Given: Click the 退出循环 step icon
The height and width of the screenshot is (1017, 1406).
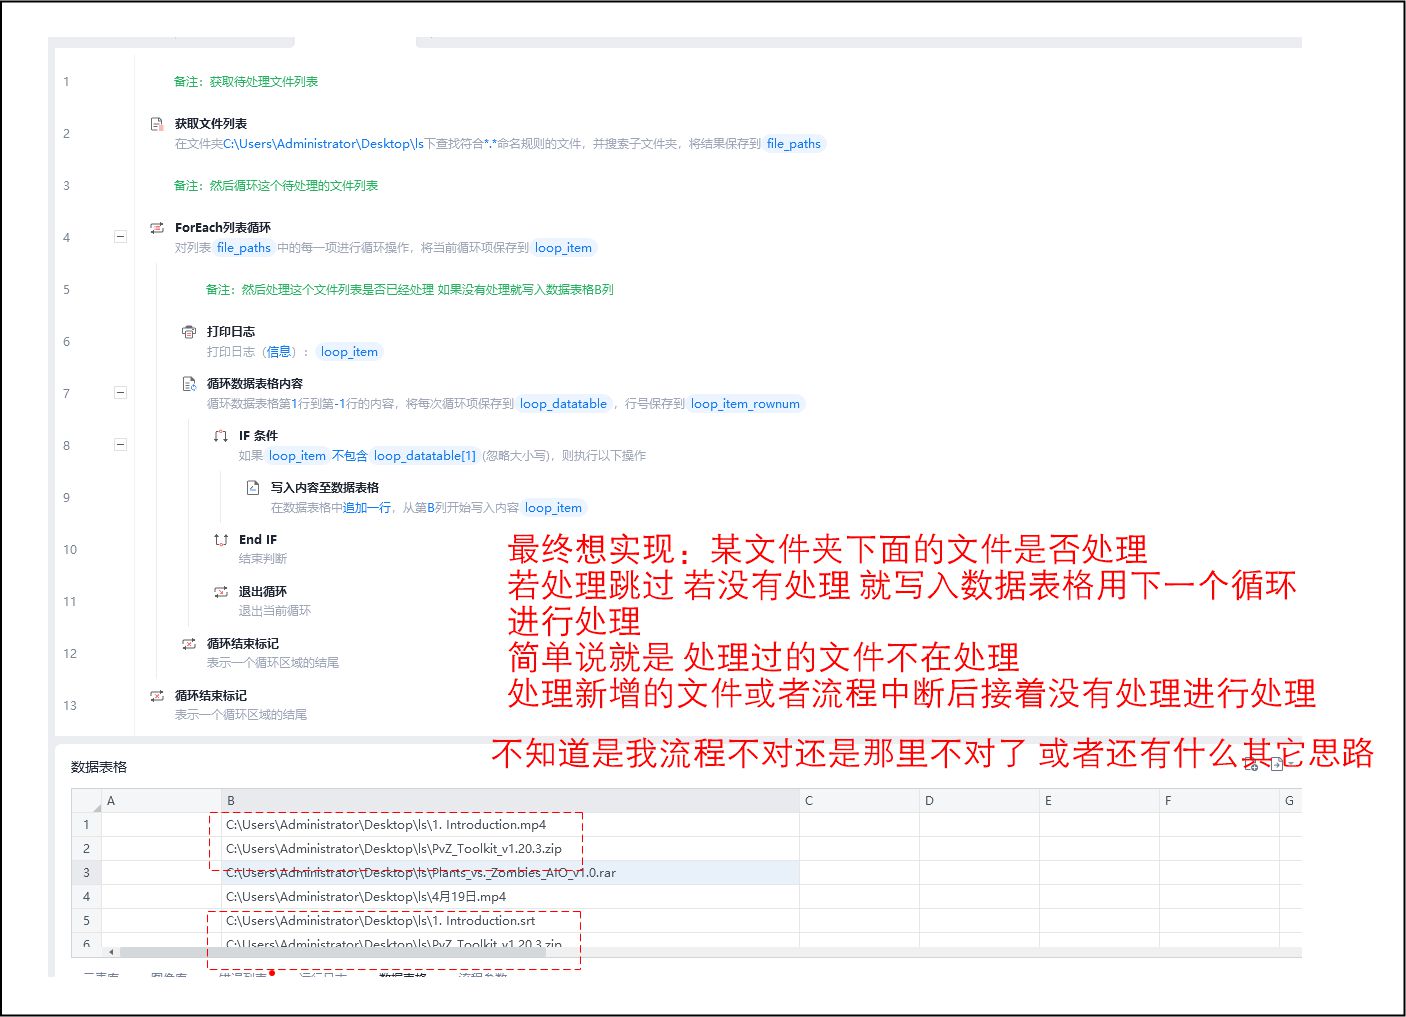Looking at the screenshot, I should [221, 592].
